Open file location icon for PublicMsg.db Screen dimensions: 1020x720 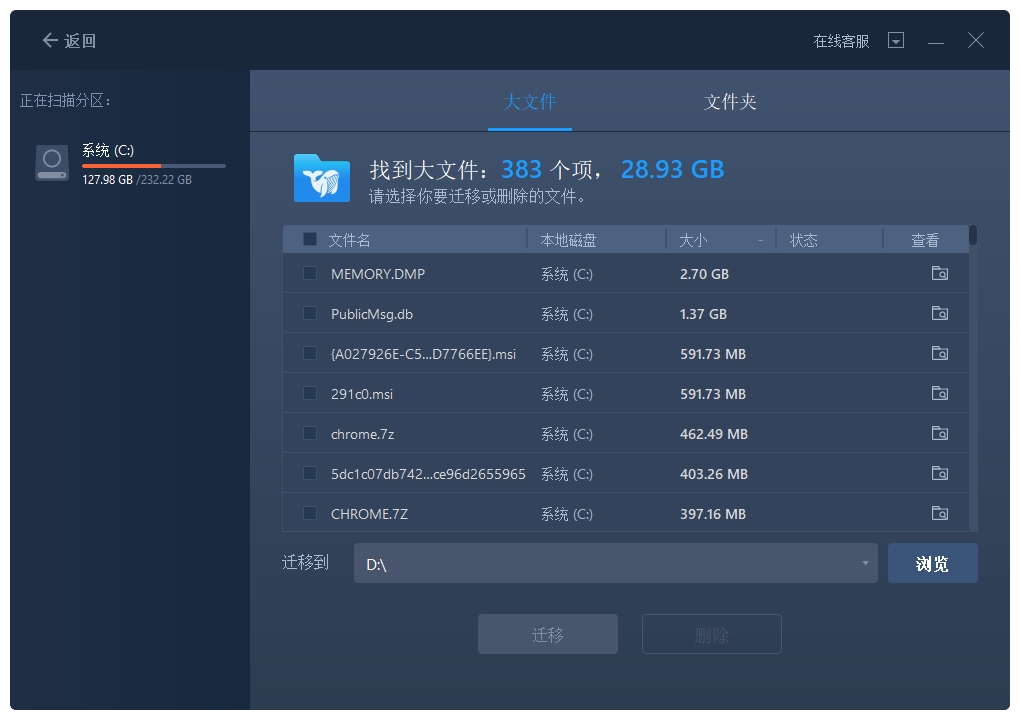tap(939, 313)
